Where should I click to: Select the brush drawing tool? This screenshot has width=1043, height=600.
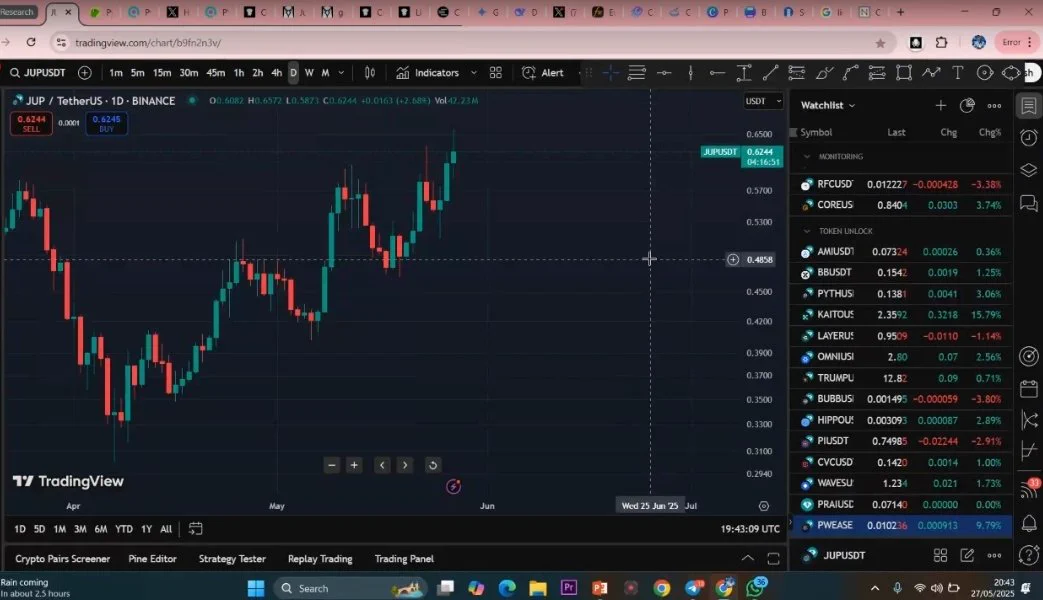pyautogui.click(x=824, y=73)
